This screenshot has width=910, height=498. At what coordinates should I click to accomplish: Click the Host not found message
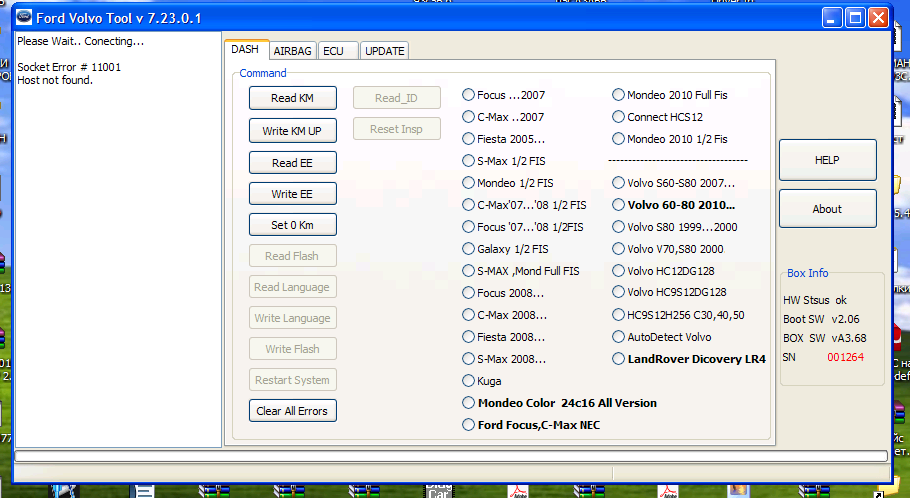(x=55, y=80)
